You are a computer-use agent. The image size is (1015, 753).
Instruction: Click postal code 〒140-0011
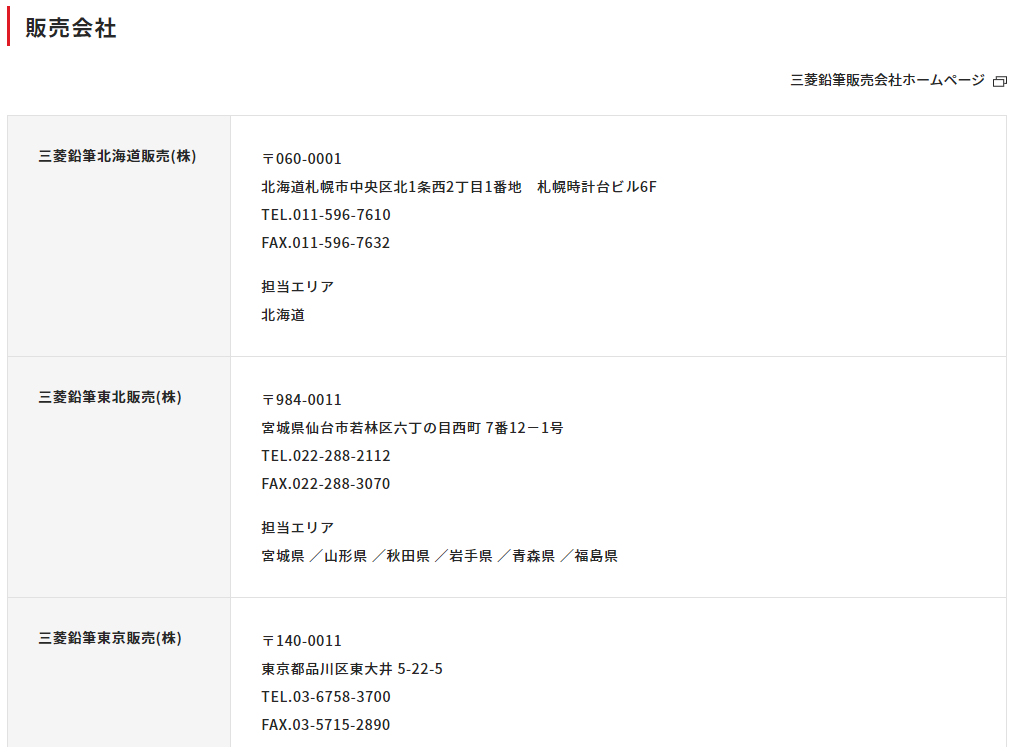(x=301, y=641)
